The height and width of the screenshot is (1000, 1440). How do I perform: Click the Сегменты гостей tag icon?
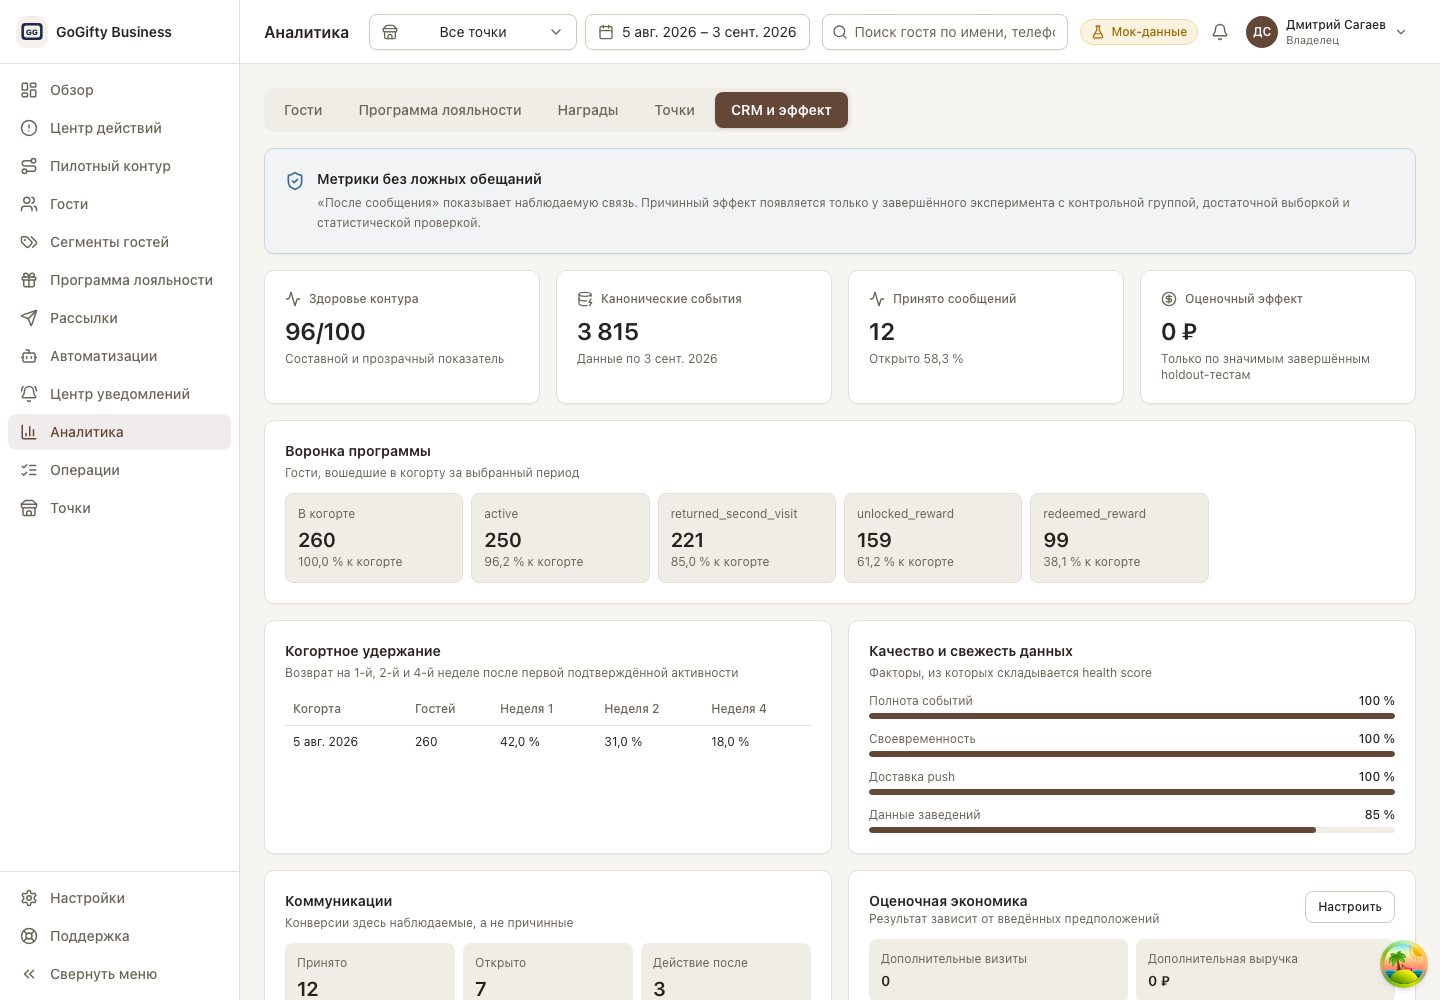29,242
